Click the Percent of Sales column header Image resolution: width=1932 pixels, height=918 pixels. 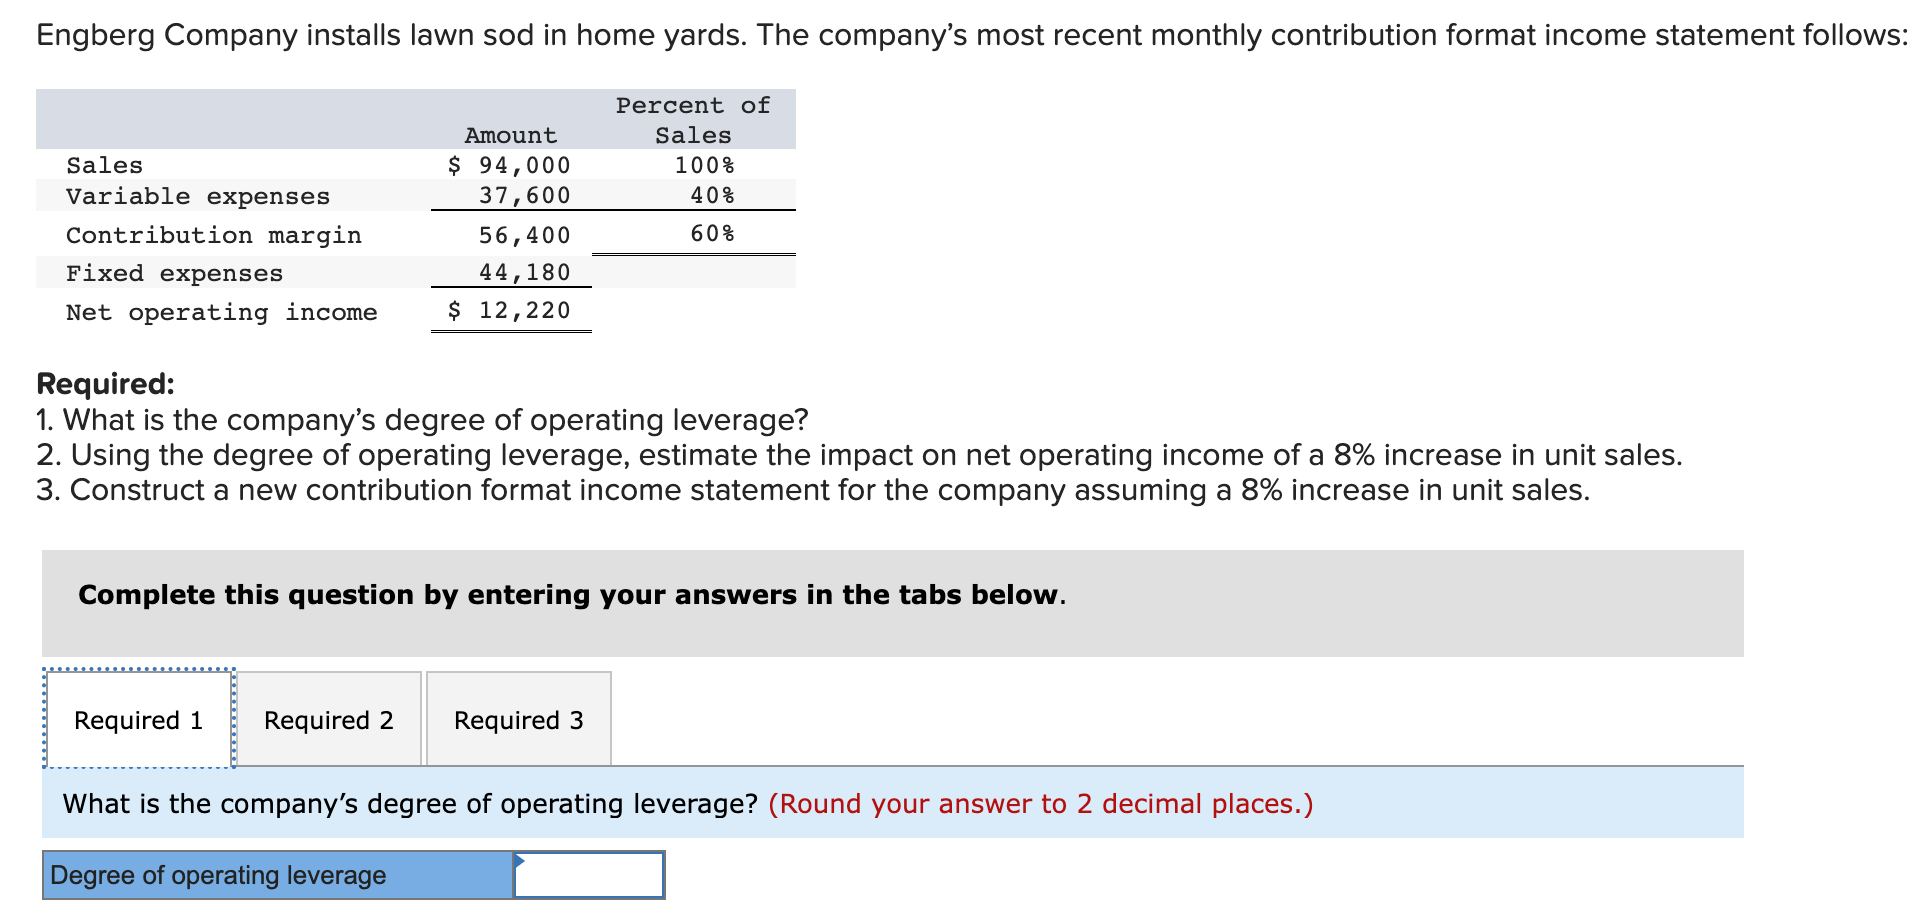pos(692,120)
